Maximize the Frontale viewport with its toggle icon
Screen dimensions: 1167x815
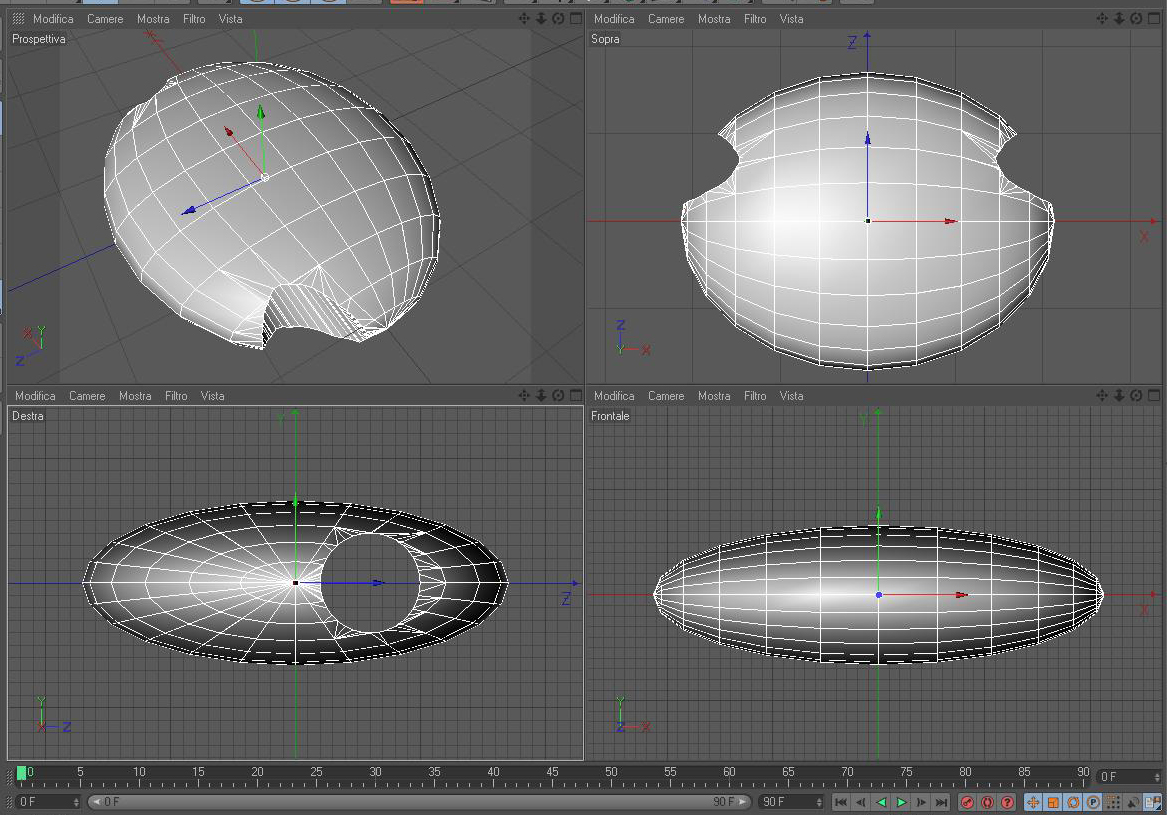[1154, 395]
